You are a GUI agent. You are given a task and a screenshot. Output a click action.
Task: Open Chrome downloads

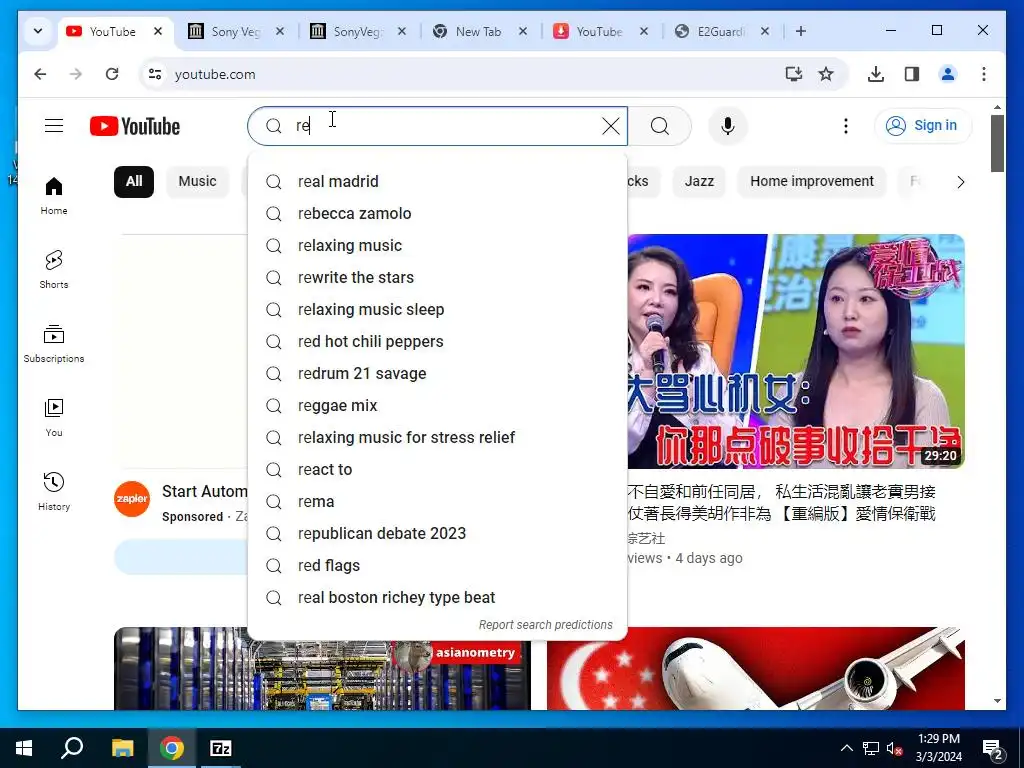tap(876, 74)
